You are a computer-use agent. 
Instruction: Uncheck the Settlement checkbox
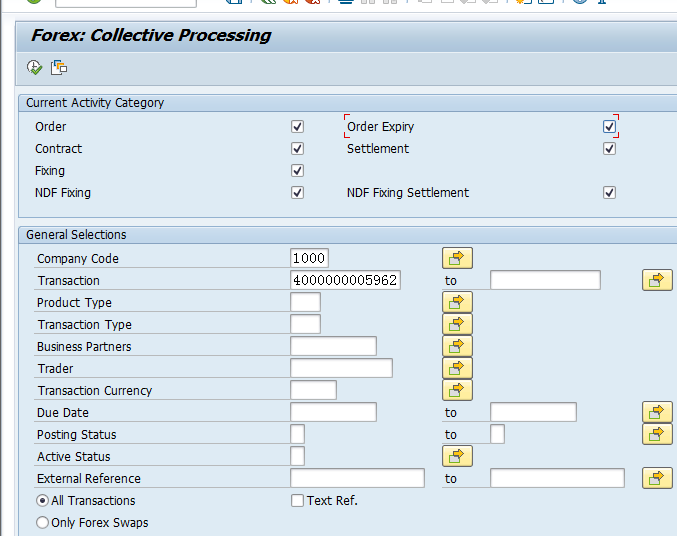(609, 149)
